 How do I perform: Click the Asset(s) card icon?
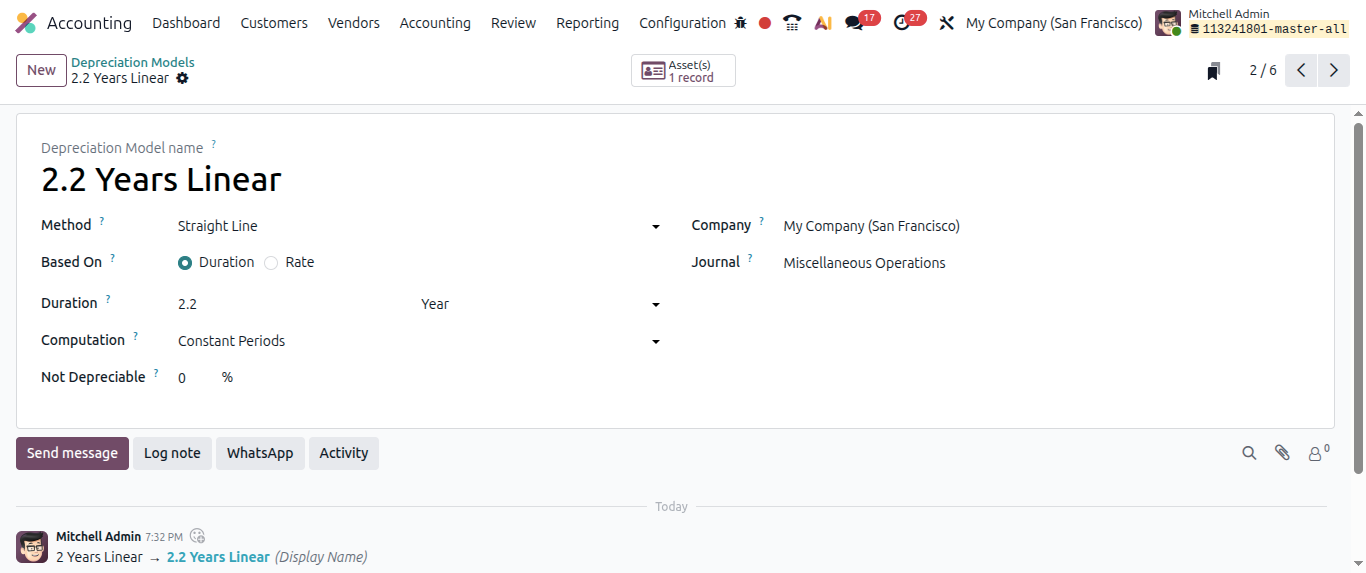[653, 71]
